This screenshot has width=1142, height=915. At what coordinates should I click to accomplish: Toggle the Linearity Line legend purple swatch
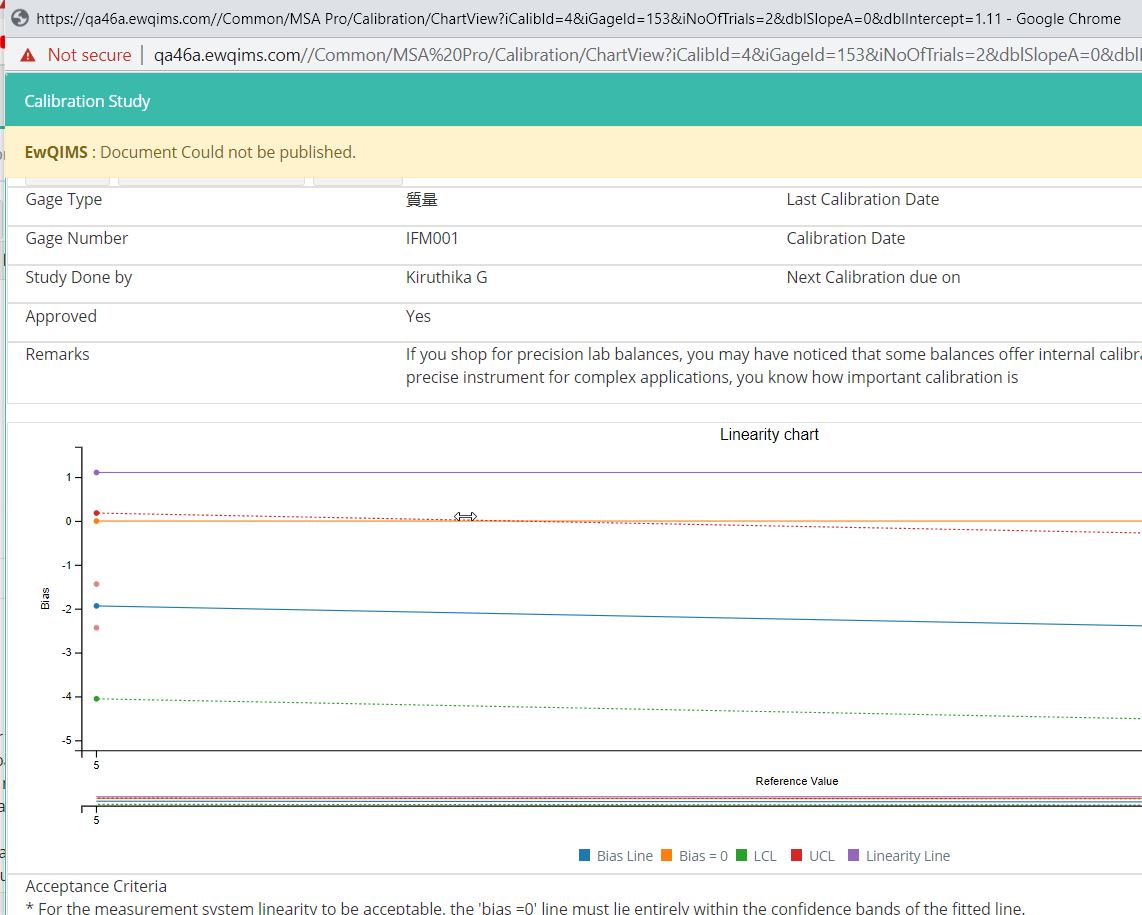pos(854,855)
